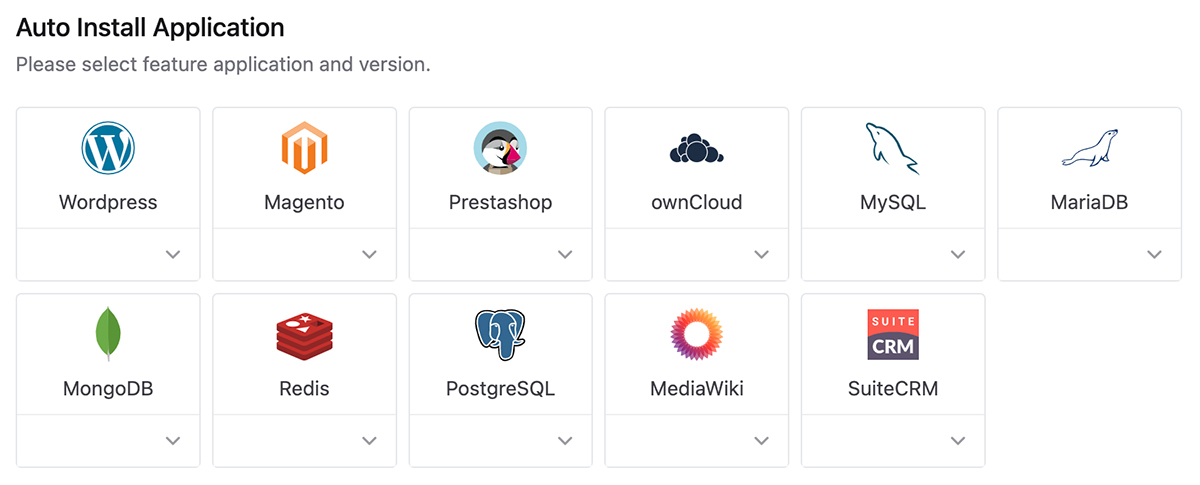Pick the MariaDB seal icon
Screen dimensions: 1200x485
pos(1090,149)
